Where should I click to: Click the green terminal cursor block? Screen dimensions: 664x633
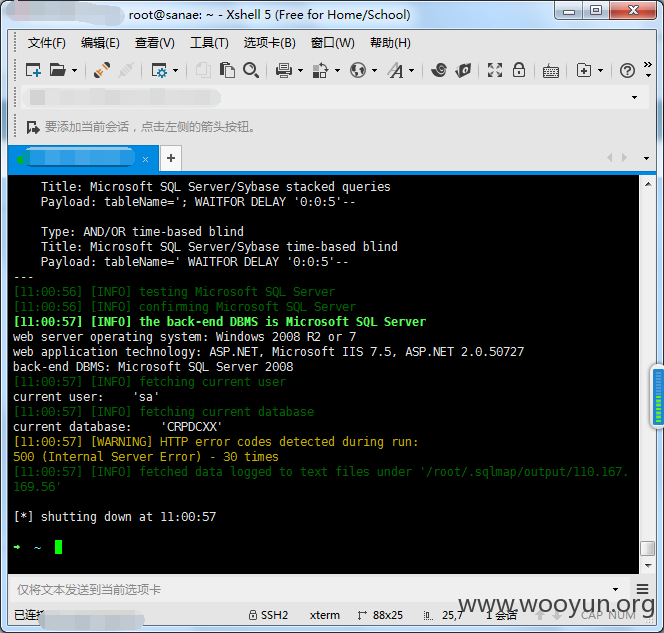pos(58,547)
